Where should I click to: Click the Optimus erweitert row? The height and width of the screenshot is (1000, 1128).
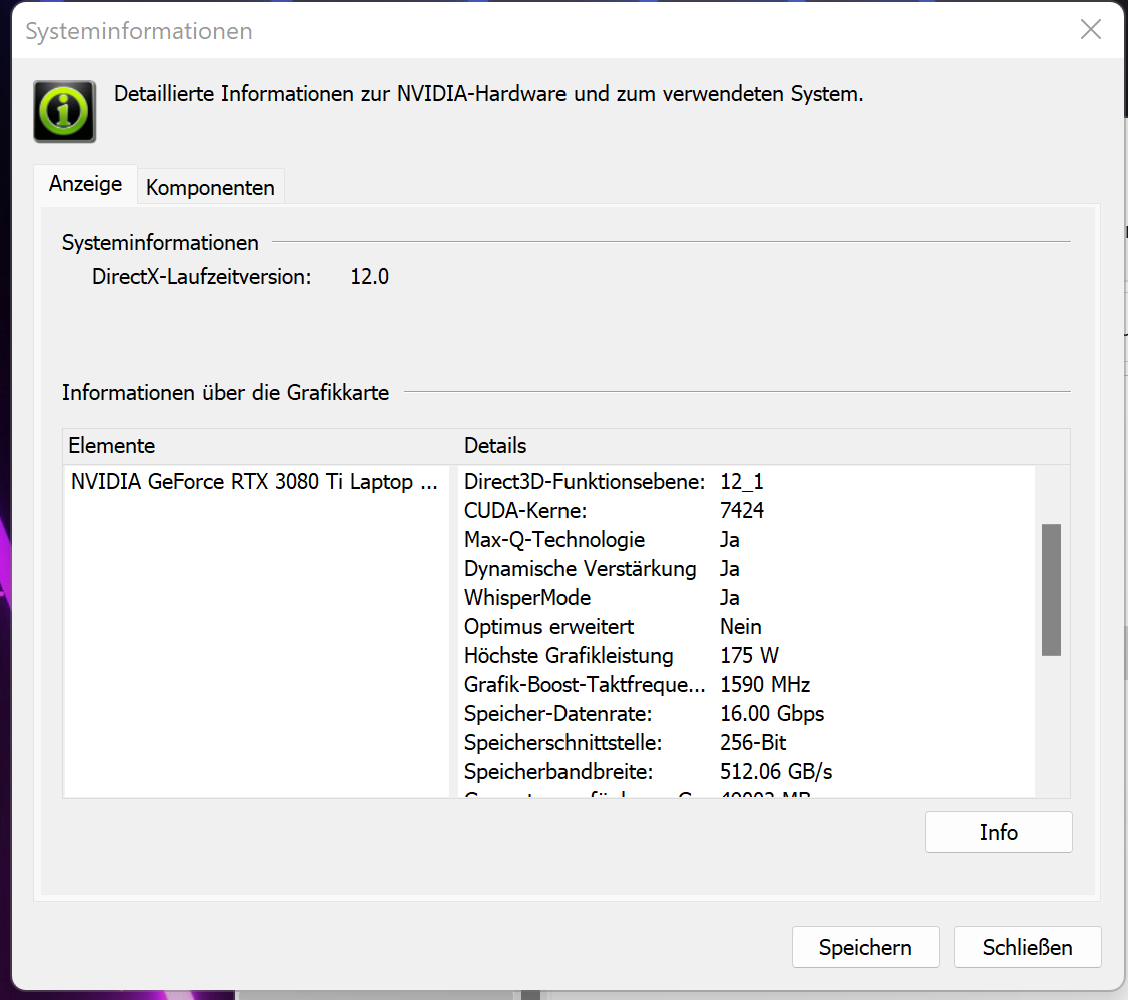[612, 627]
